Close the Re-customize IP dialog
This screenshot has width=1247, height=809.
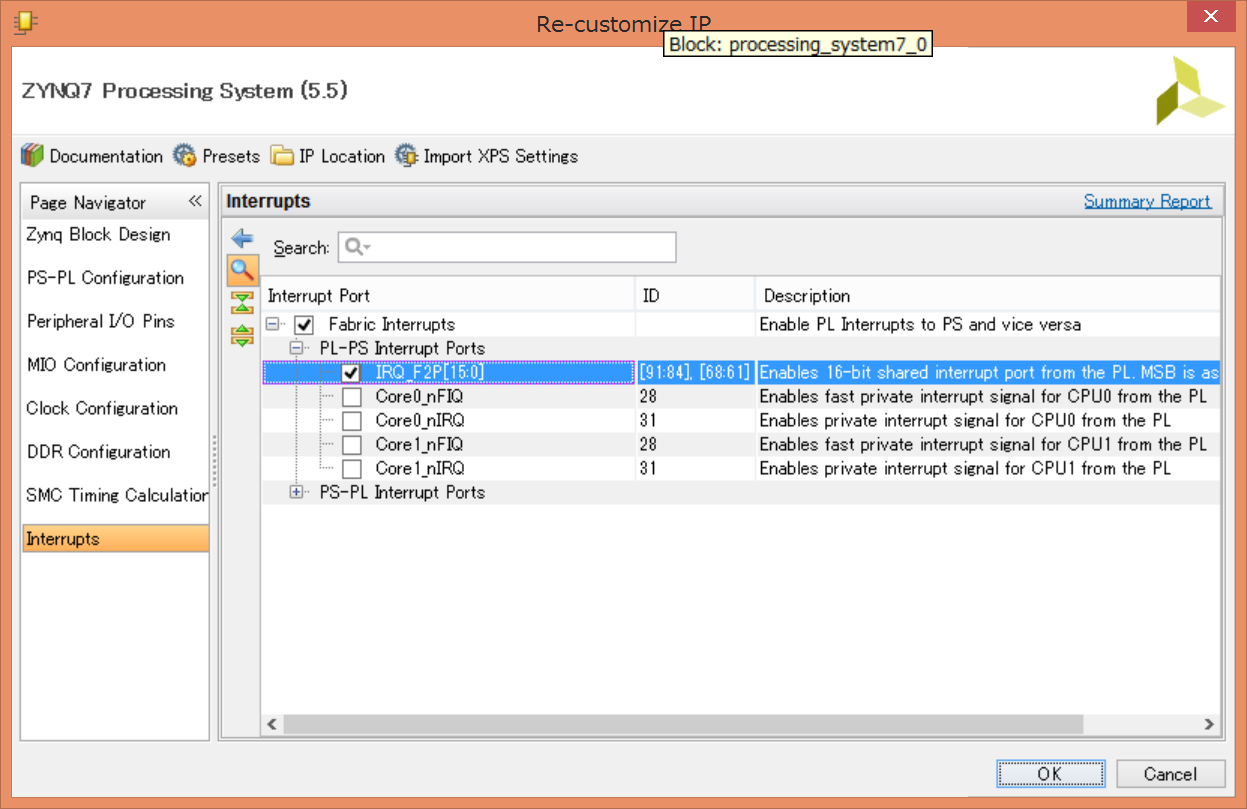click(1211, 16)
